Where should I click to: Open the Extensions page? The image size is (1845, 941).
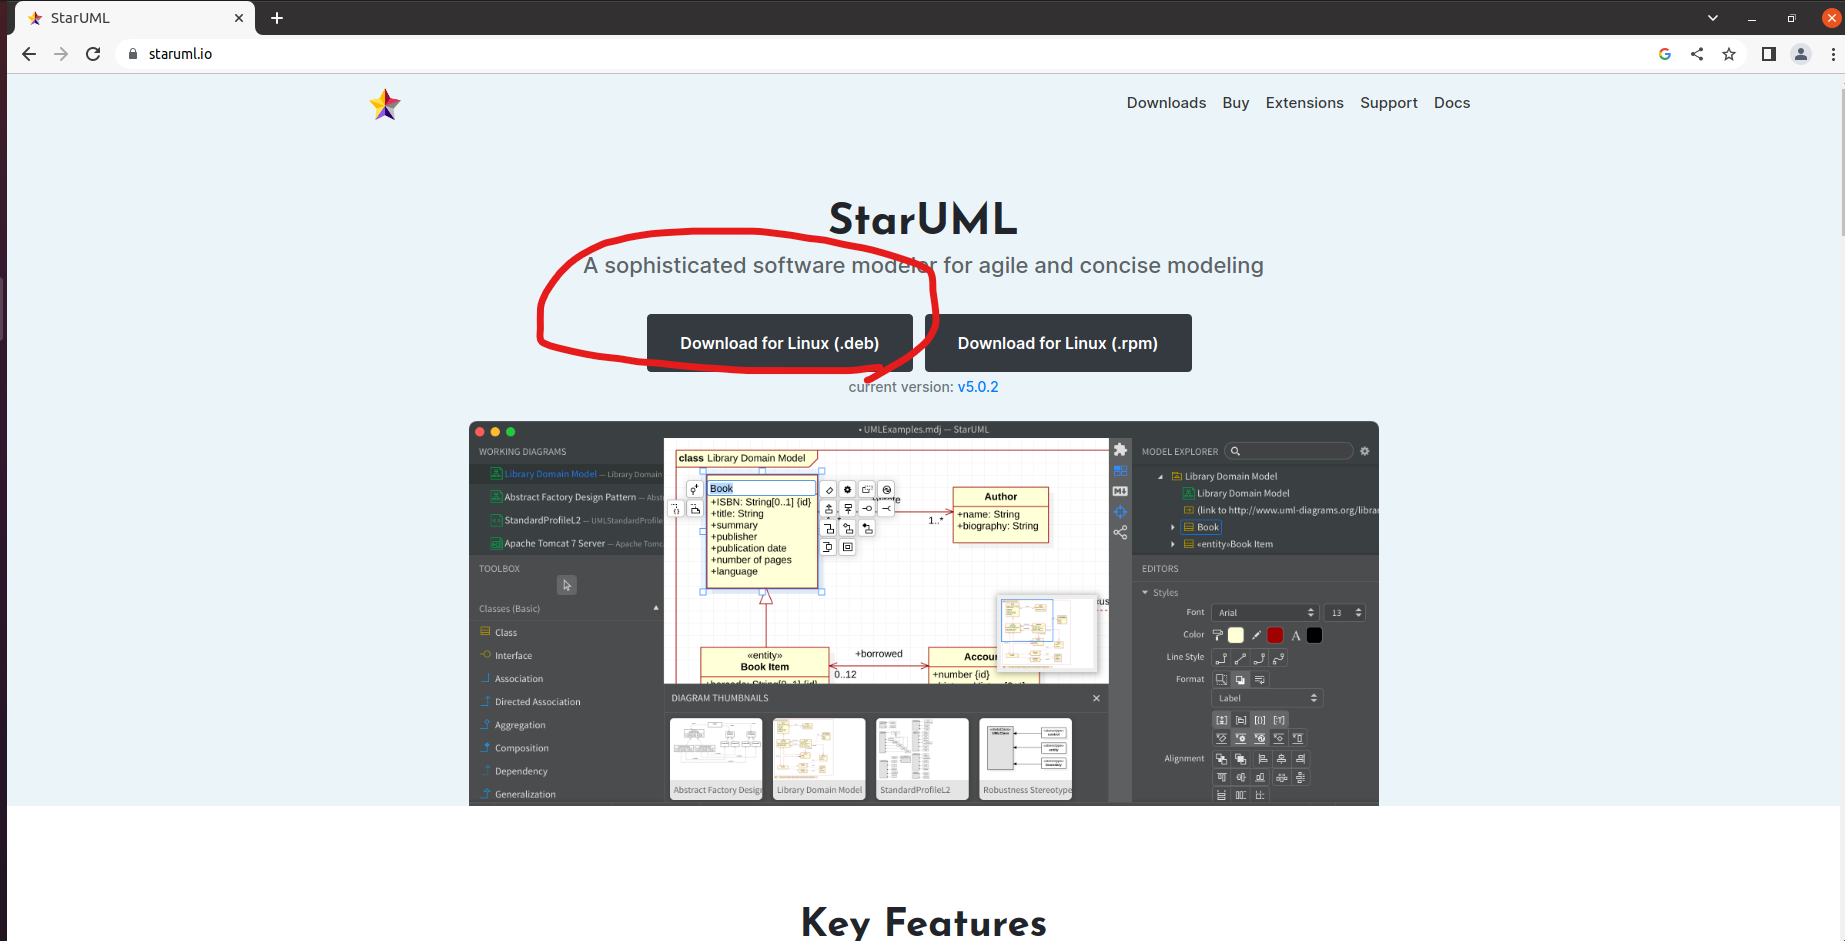pos(1304,103)
